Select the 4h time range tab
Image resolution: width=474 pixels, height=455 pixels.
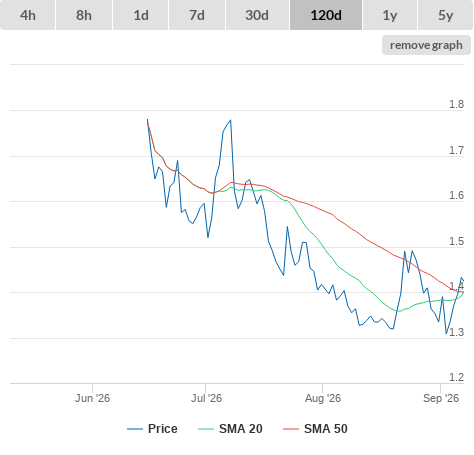pyautogui.click(x=28, y=15)
